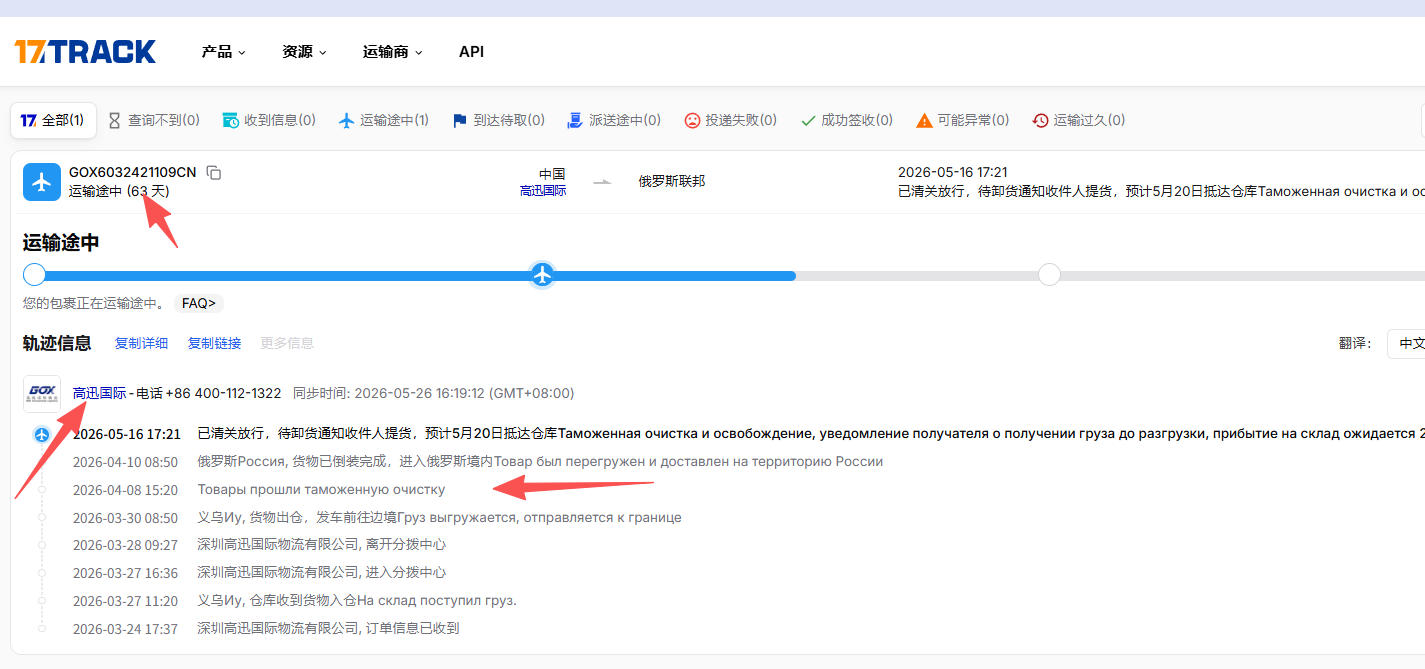The width and height of the screenshot is (1425, 669).
Task: Copy tracking number GOX6032421109CN via copy icon
Action: point(214,172)
